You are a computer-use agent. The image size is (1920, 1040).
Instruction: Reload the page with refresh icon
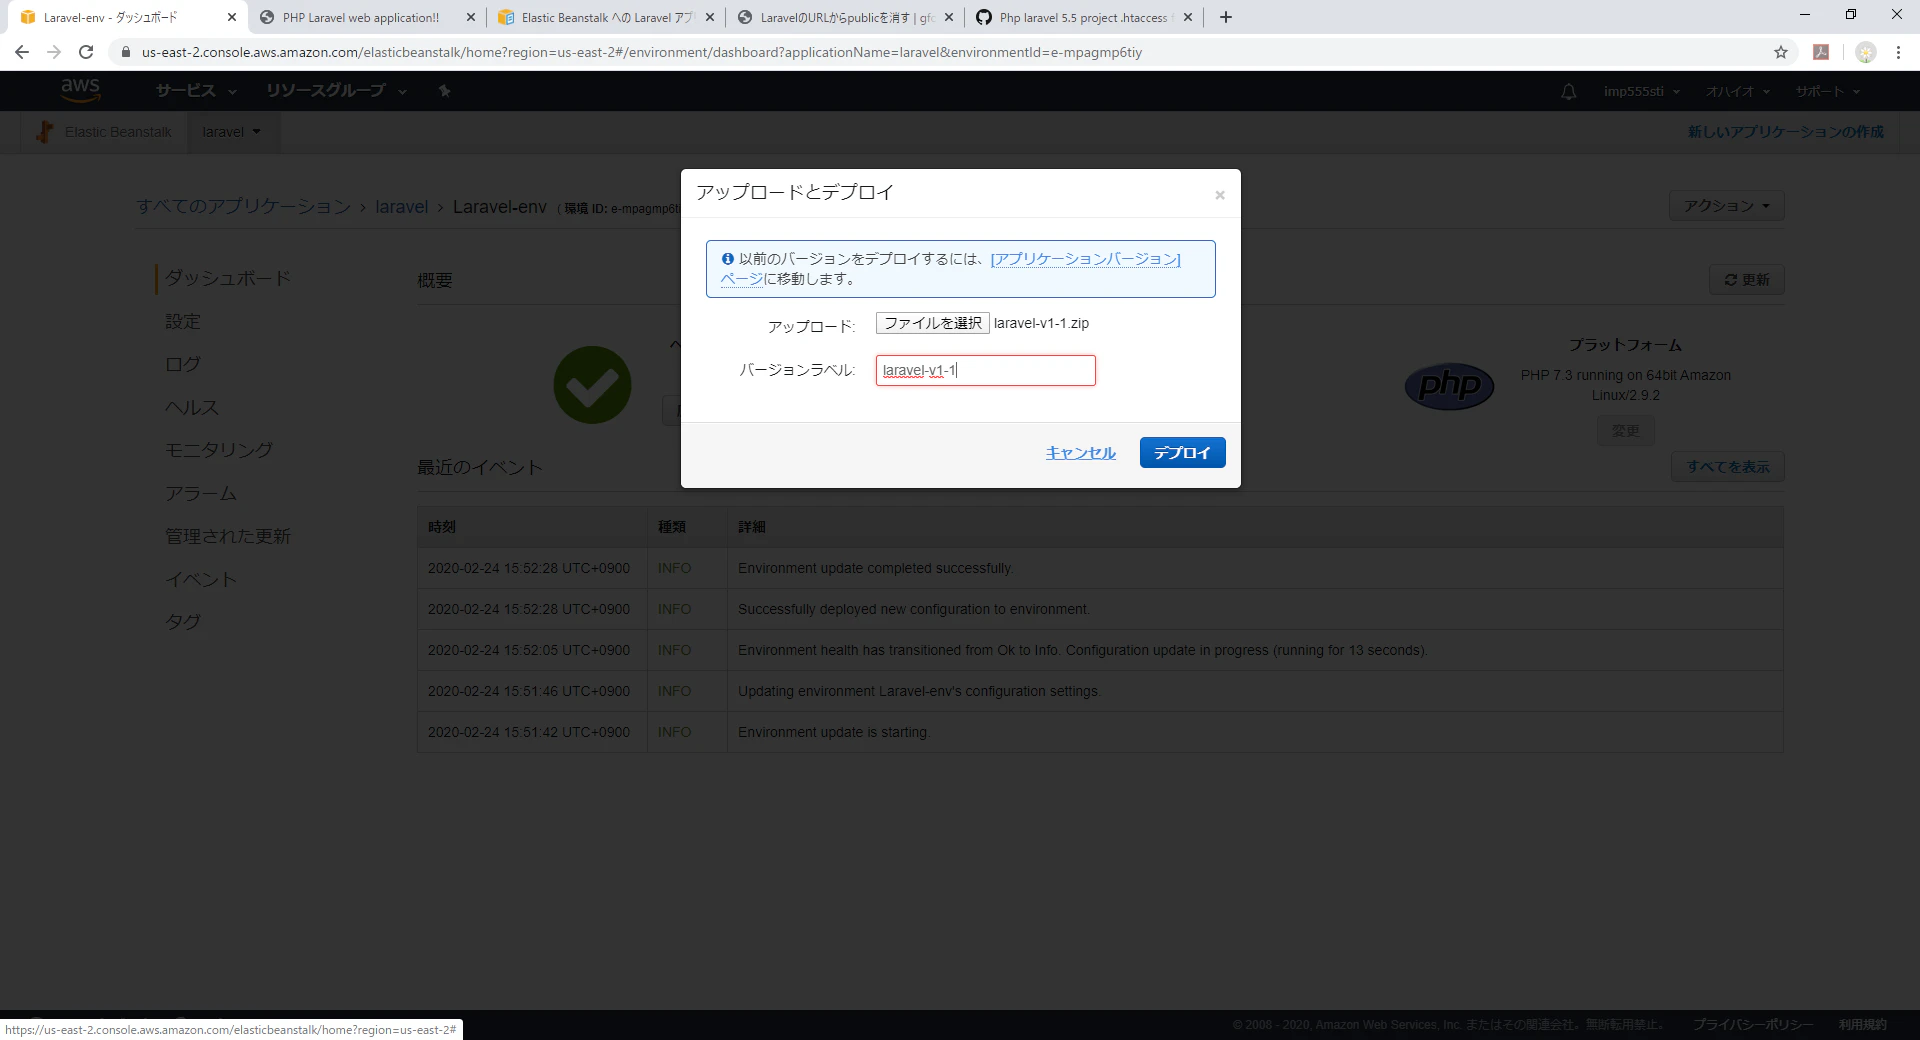pyautogui.click(x=86, y=52)
